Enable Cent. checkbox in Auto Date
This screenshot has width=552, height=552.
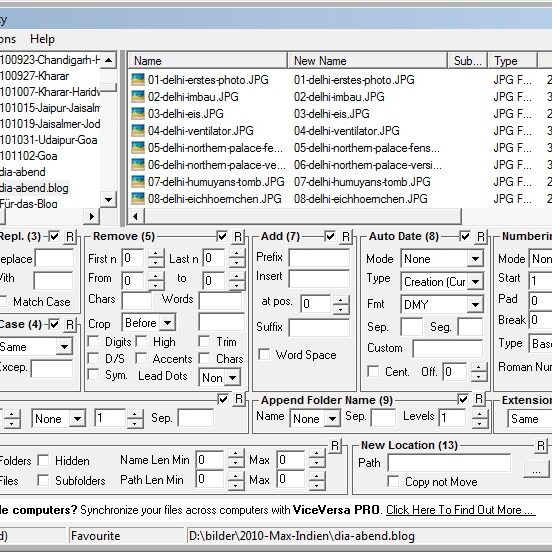point(373,371)
